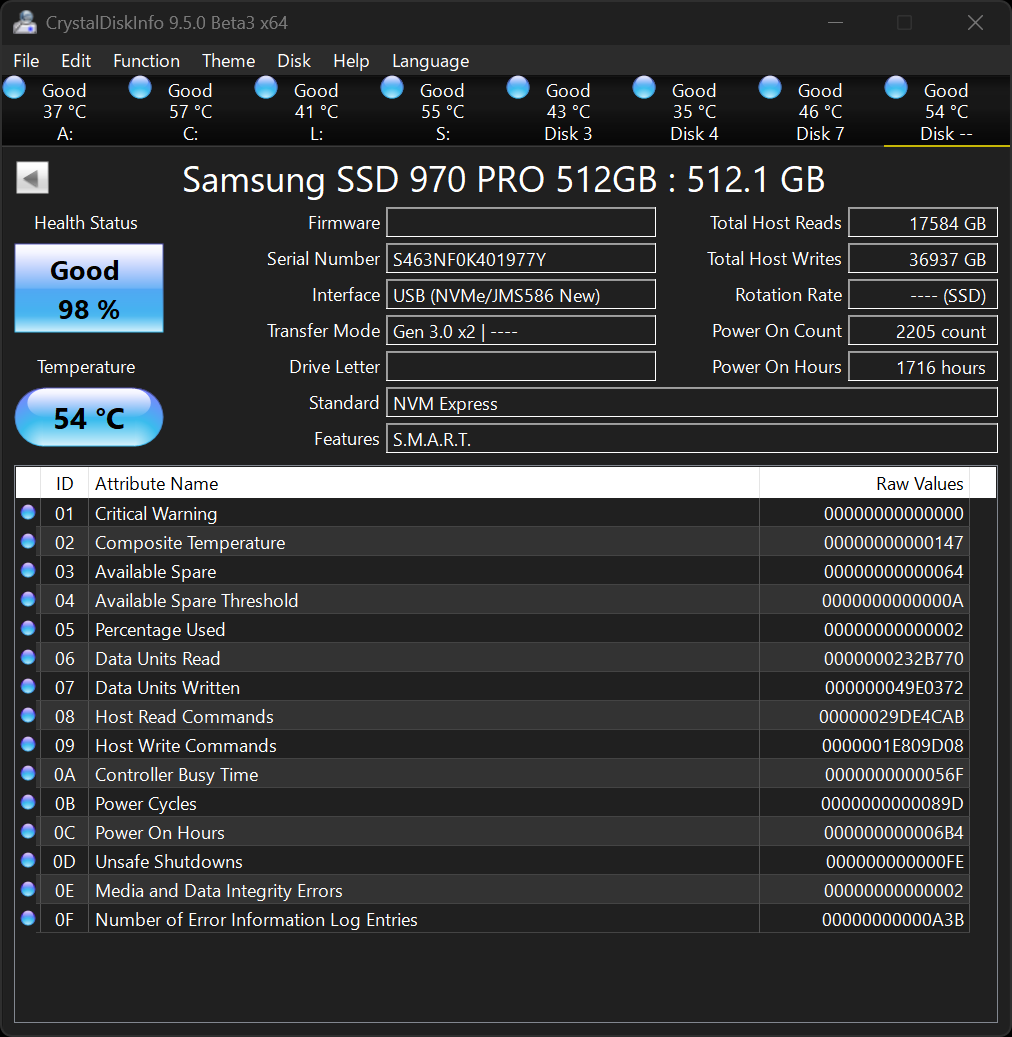This screenshot has width=1012, height=1037.
Task: Open the Language menu
Action: 430,61
